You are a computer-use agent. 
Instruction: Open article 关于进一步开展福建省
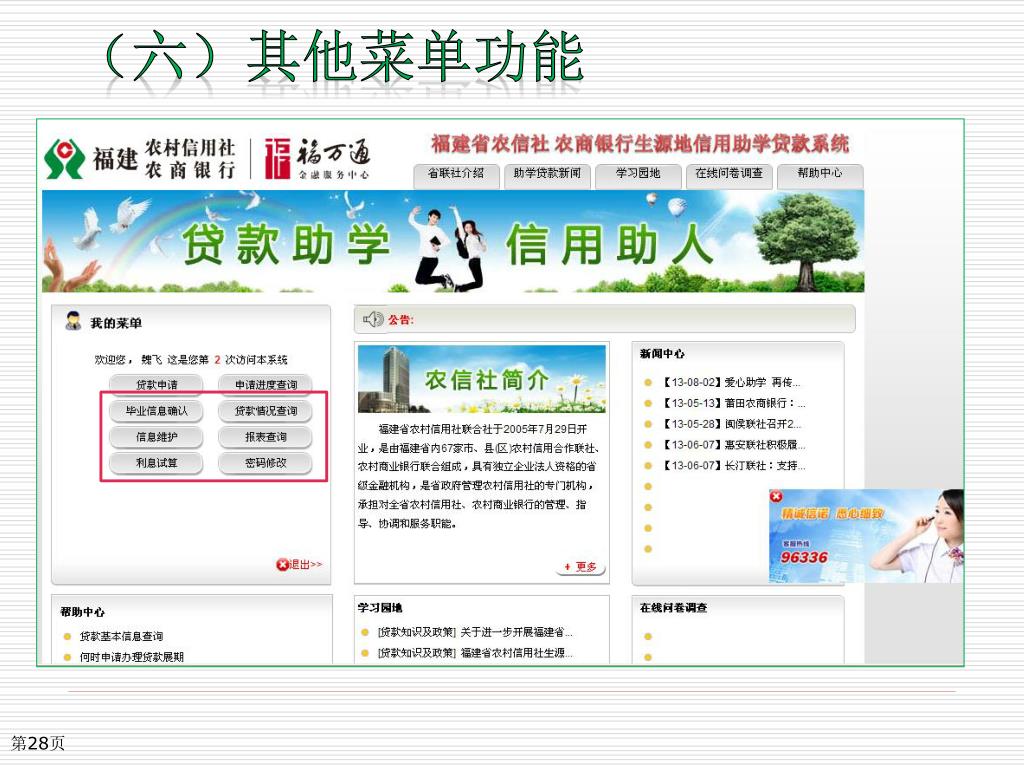click(475, 632)
